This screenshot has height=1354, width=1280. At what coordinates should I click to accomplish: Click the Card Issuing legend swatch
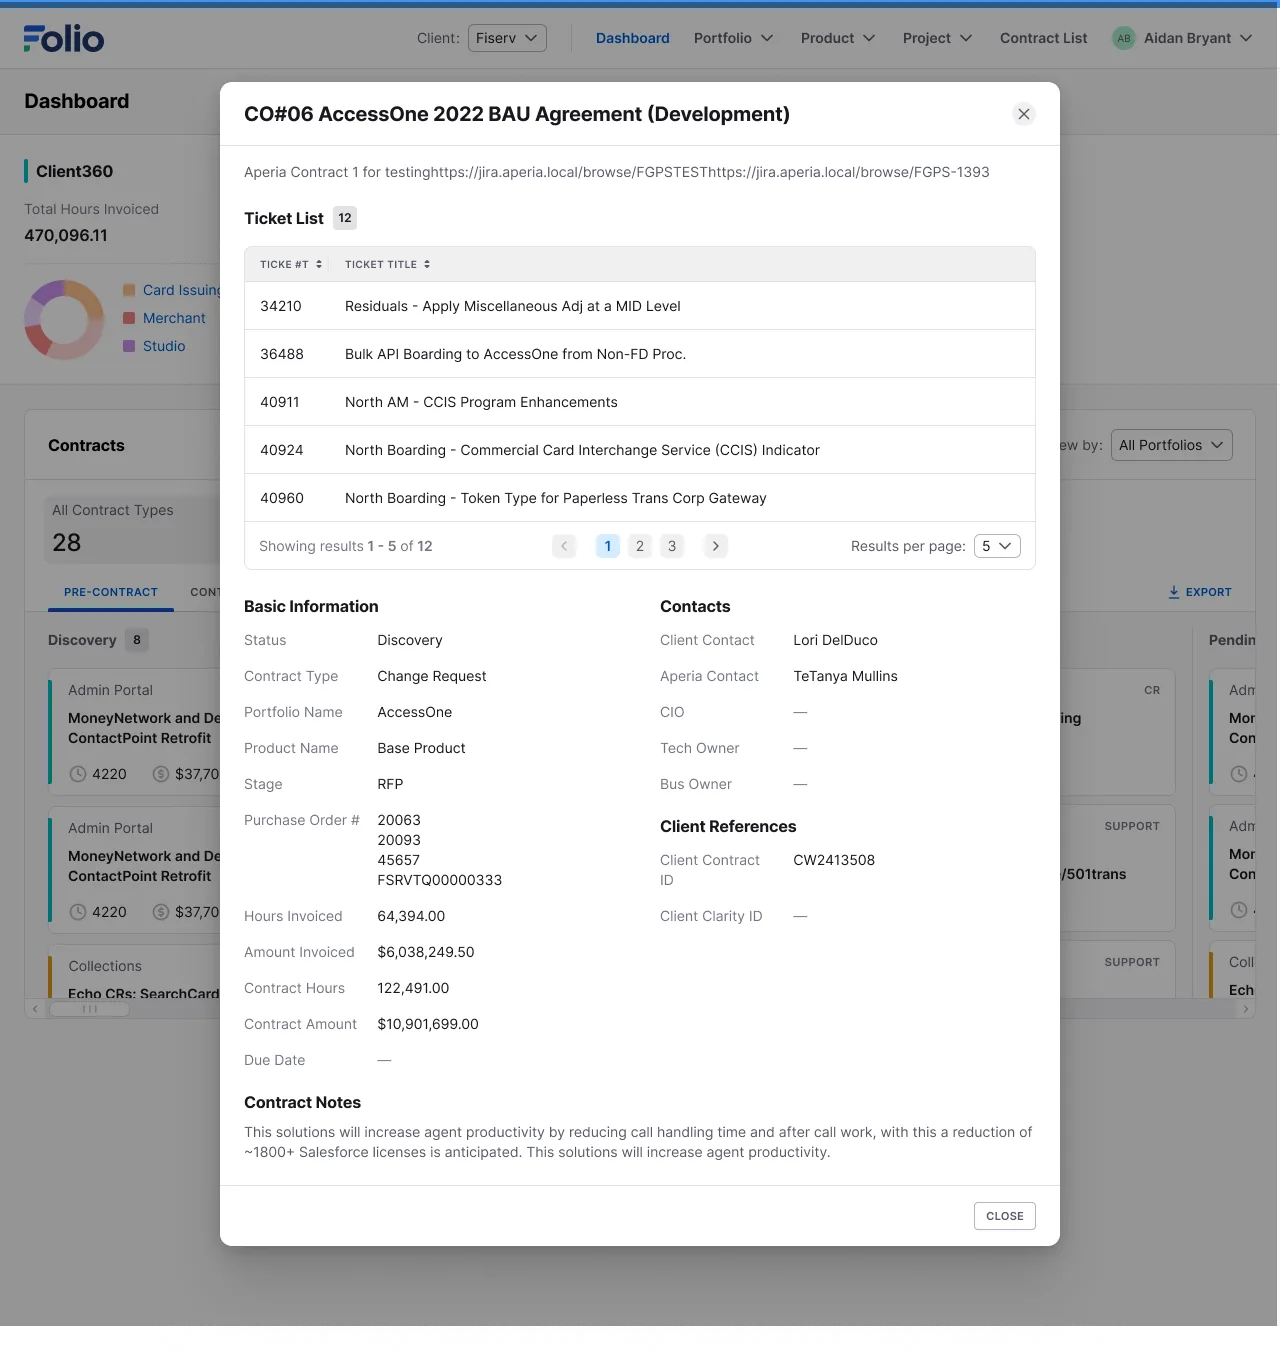click(129, 290)
